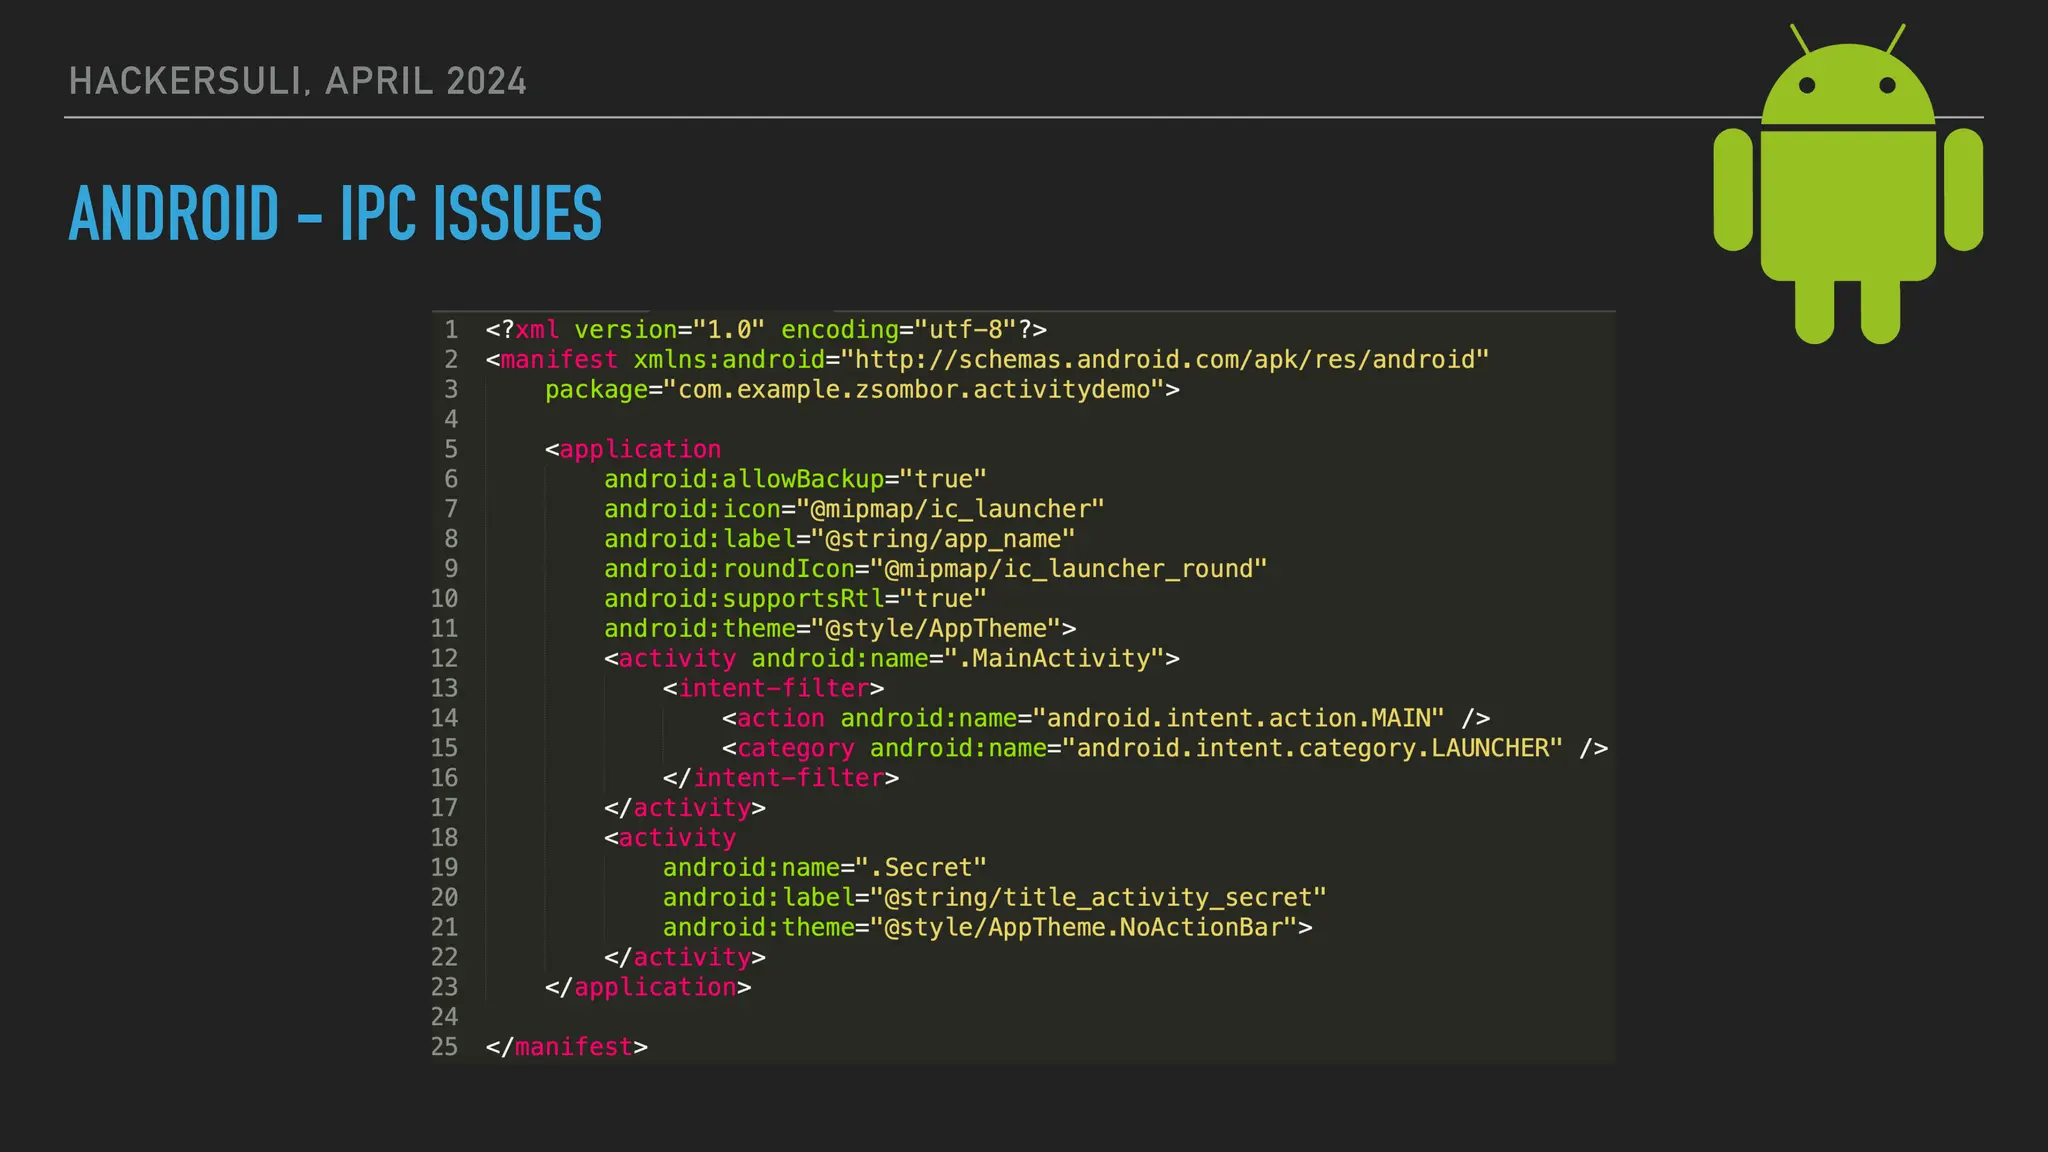Click the package="com.example.zsombor.activitydemo" line
The image size is (2048, 1152).
[862, 389]
